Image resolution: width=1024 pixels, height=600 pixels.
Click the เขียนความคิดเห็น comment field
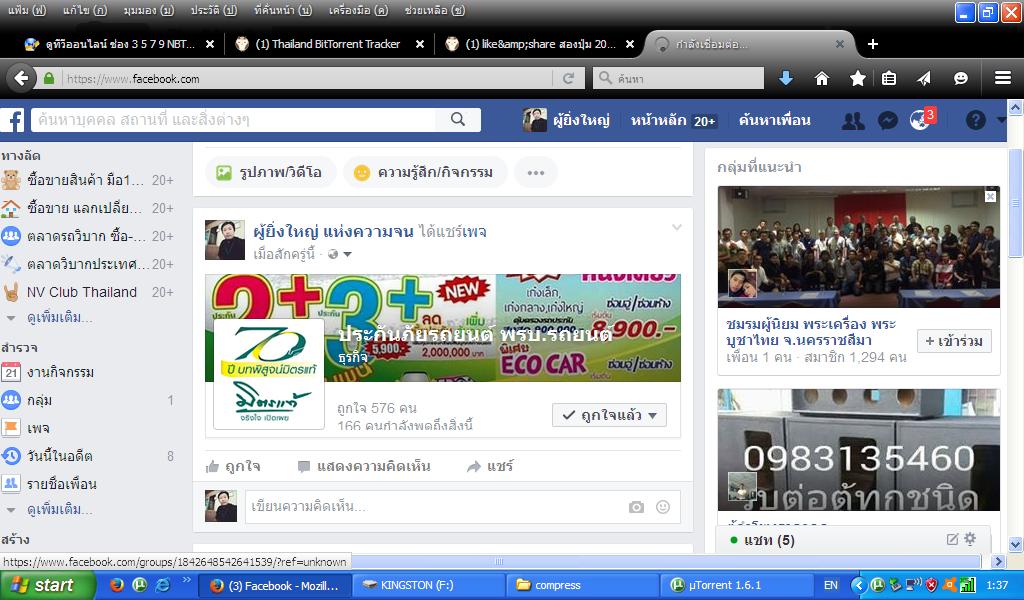click(x=433, y=507)
